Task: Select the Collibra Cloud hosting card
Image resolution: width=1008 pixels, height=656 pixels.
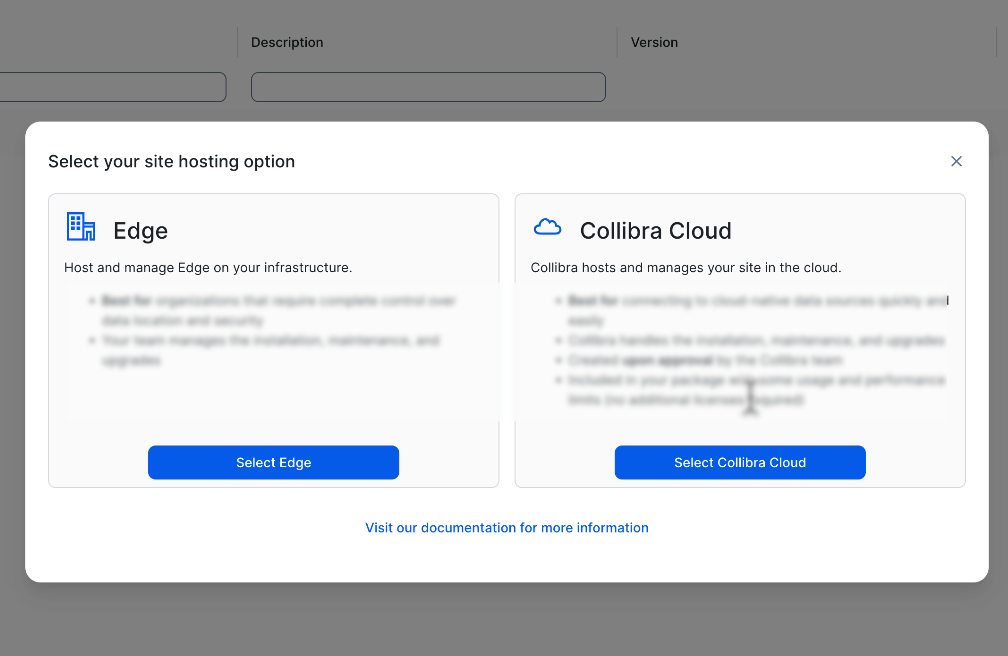Action: point(740,462)
